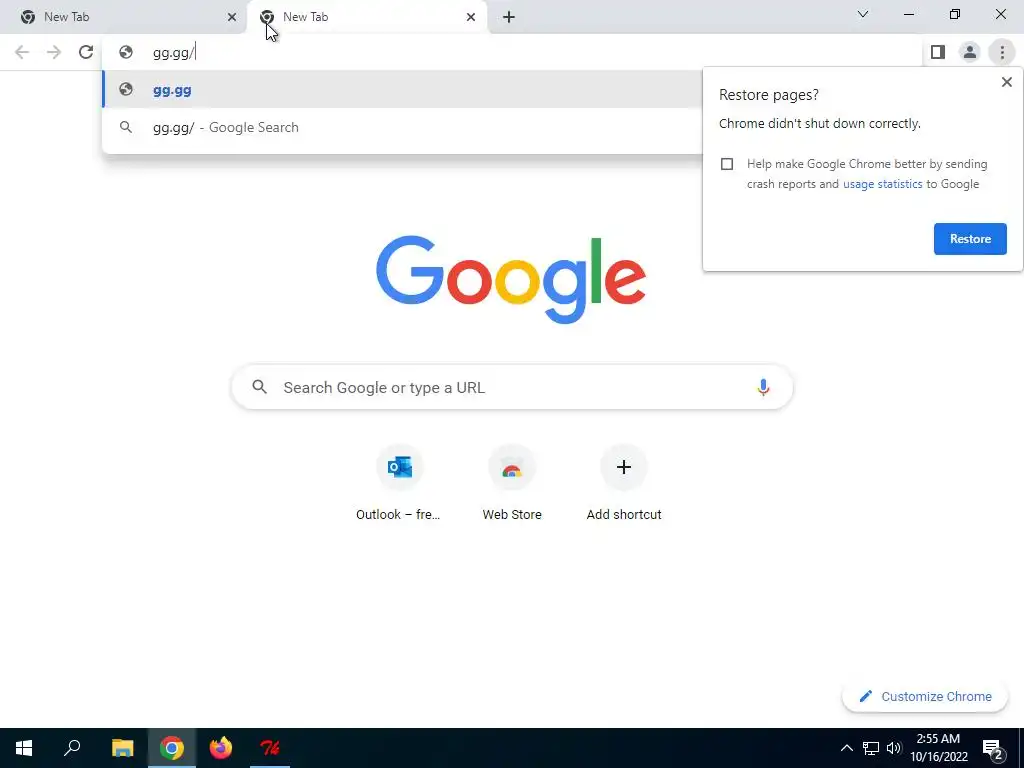Open the Web Store shortcut

[511, 483]
